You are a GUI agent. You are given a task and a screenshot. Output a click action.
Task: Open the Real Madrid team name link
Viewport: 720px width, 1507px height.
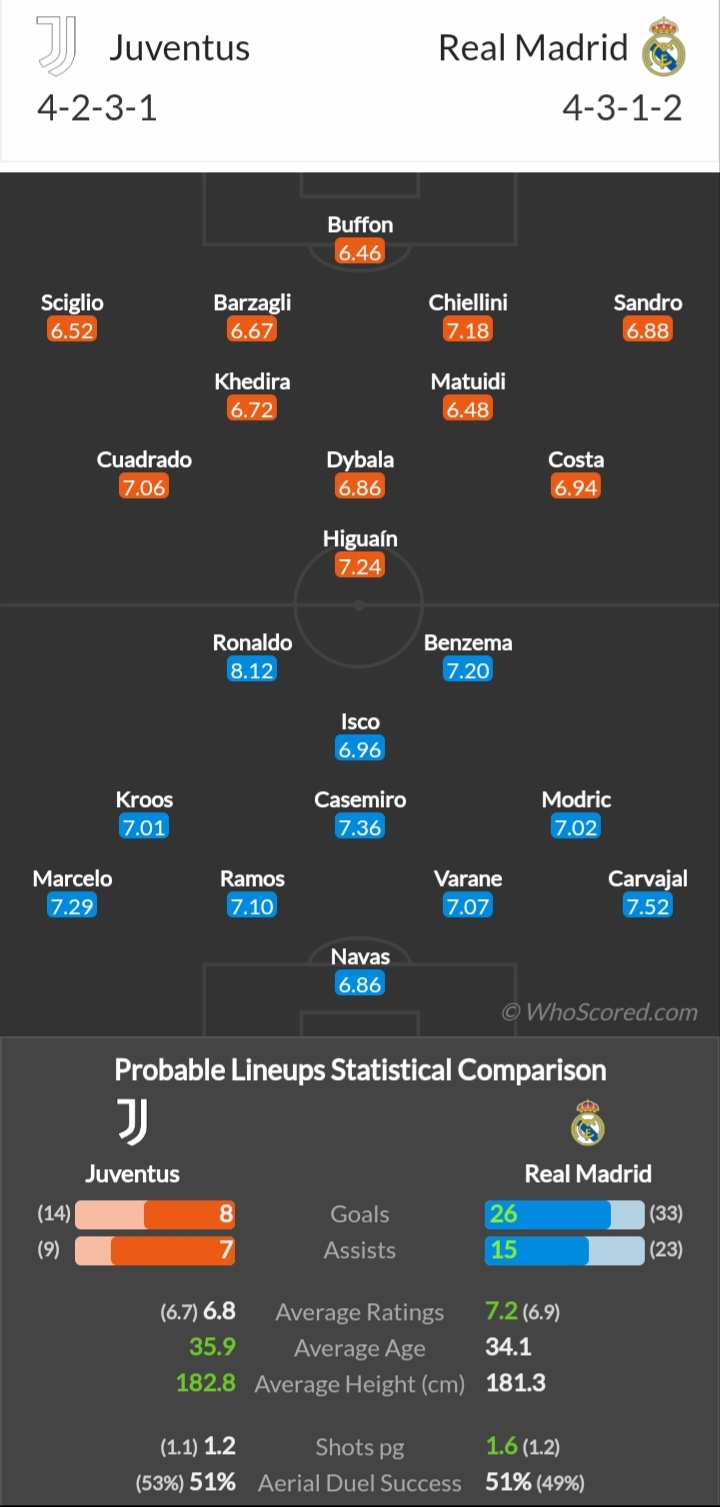point(533,48)
